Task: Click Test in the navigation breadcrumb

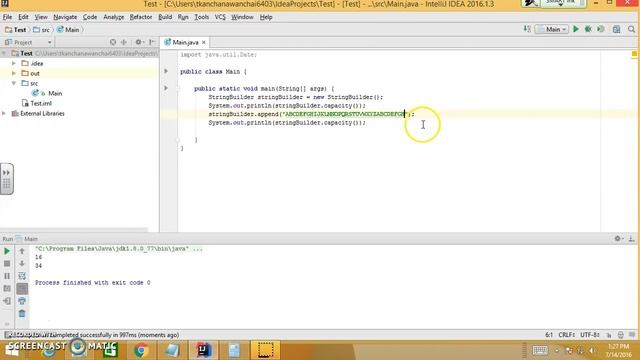Action: [x=16, y=30]
